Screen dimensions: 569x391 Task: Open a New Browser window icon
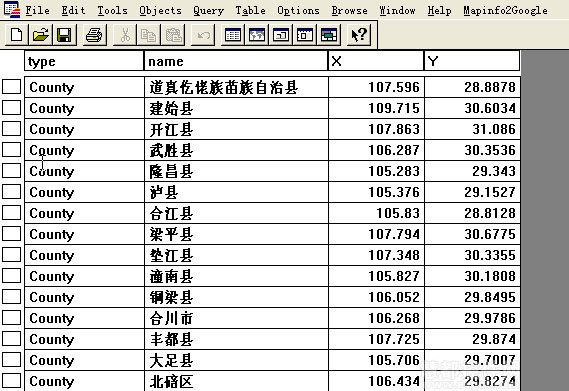[x=233, y=35]
